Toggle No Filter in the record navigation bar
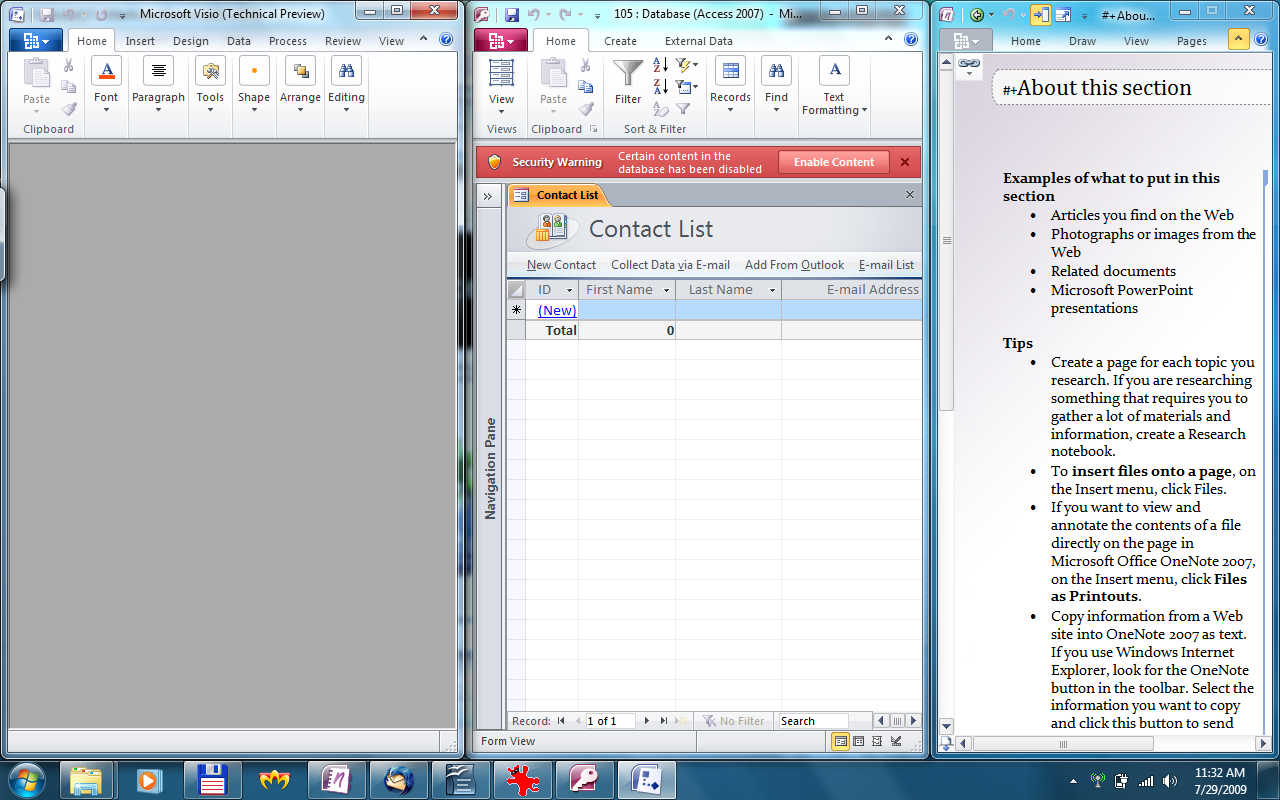Image resolution: width=1280 pixels, height=800 pixels. [x=735, y=720]
